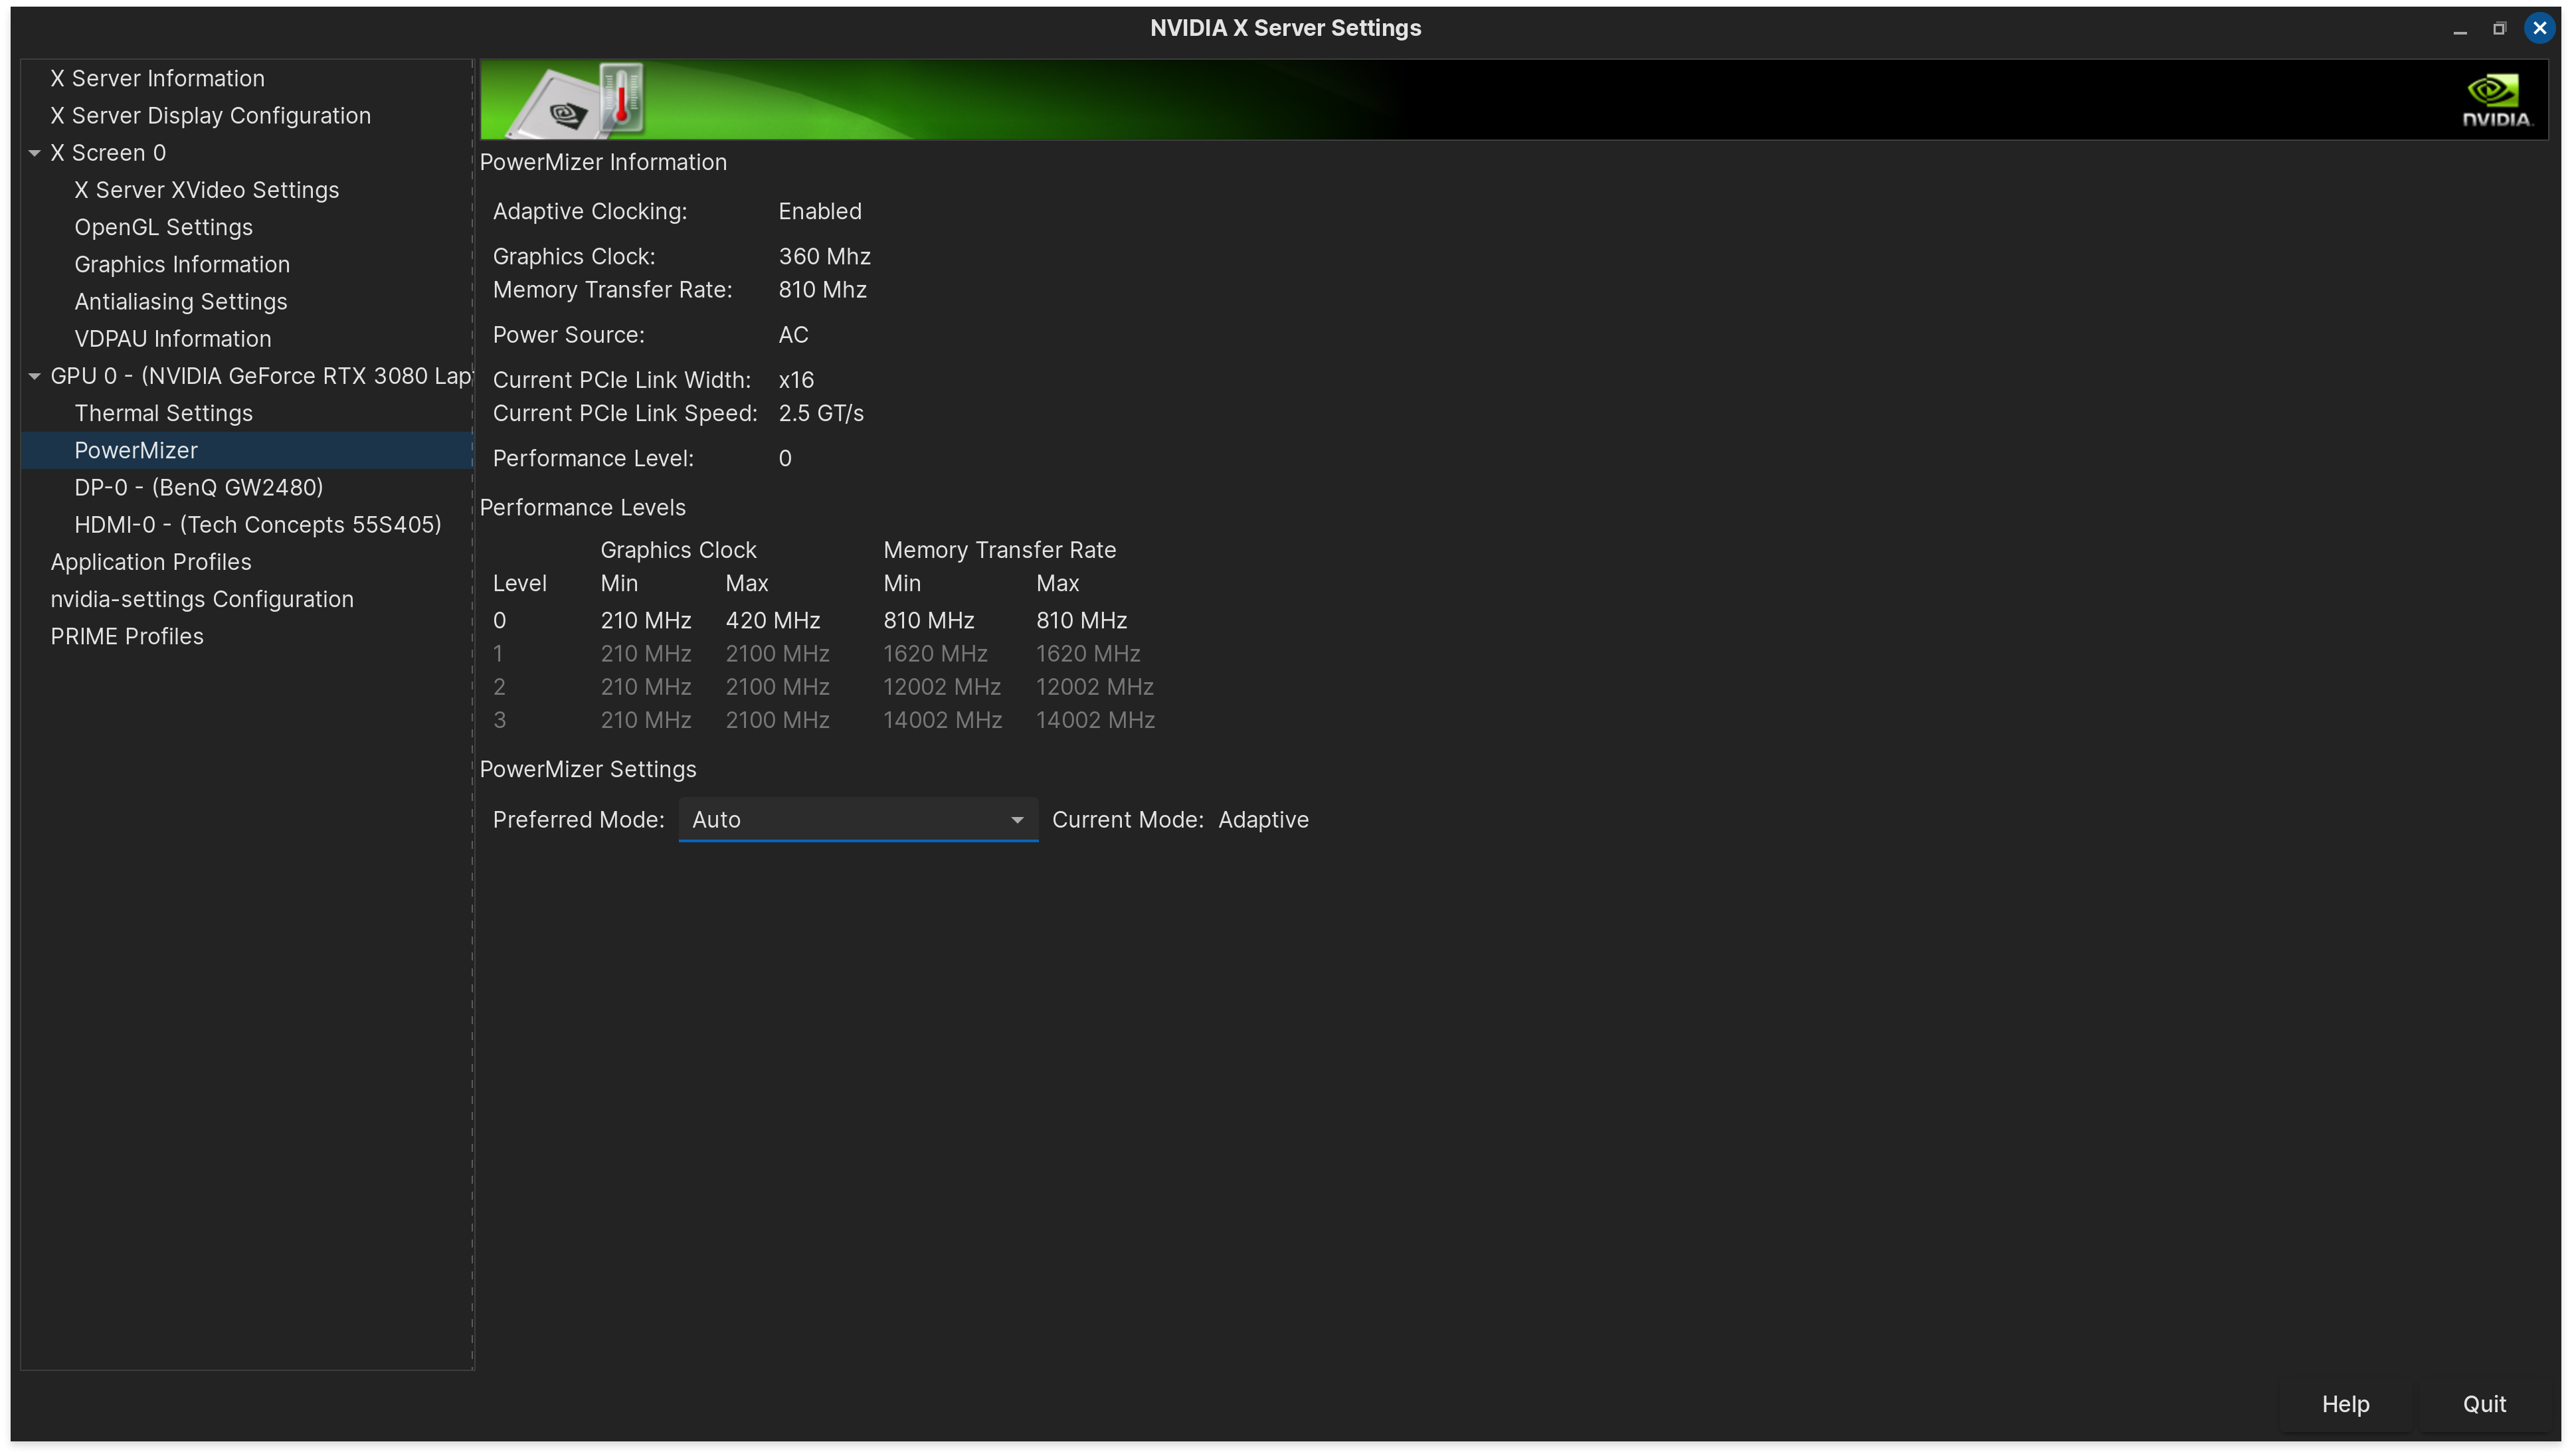Open Antialiasing Settings

tap(181, 301)
